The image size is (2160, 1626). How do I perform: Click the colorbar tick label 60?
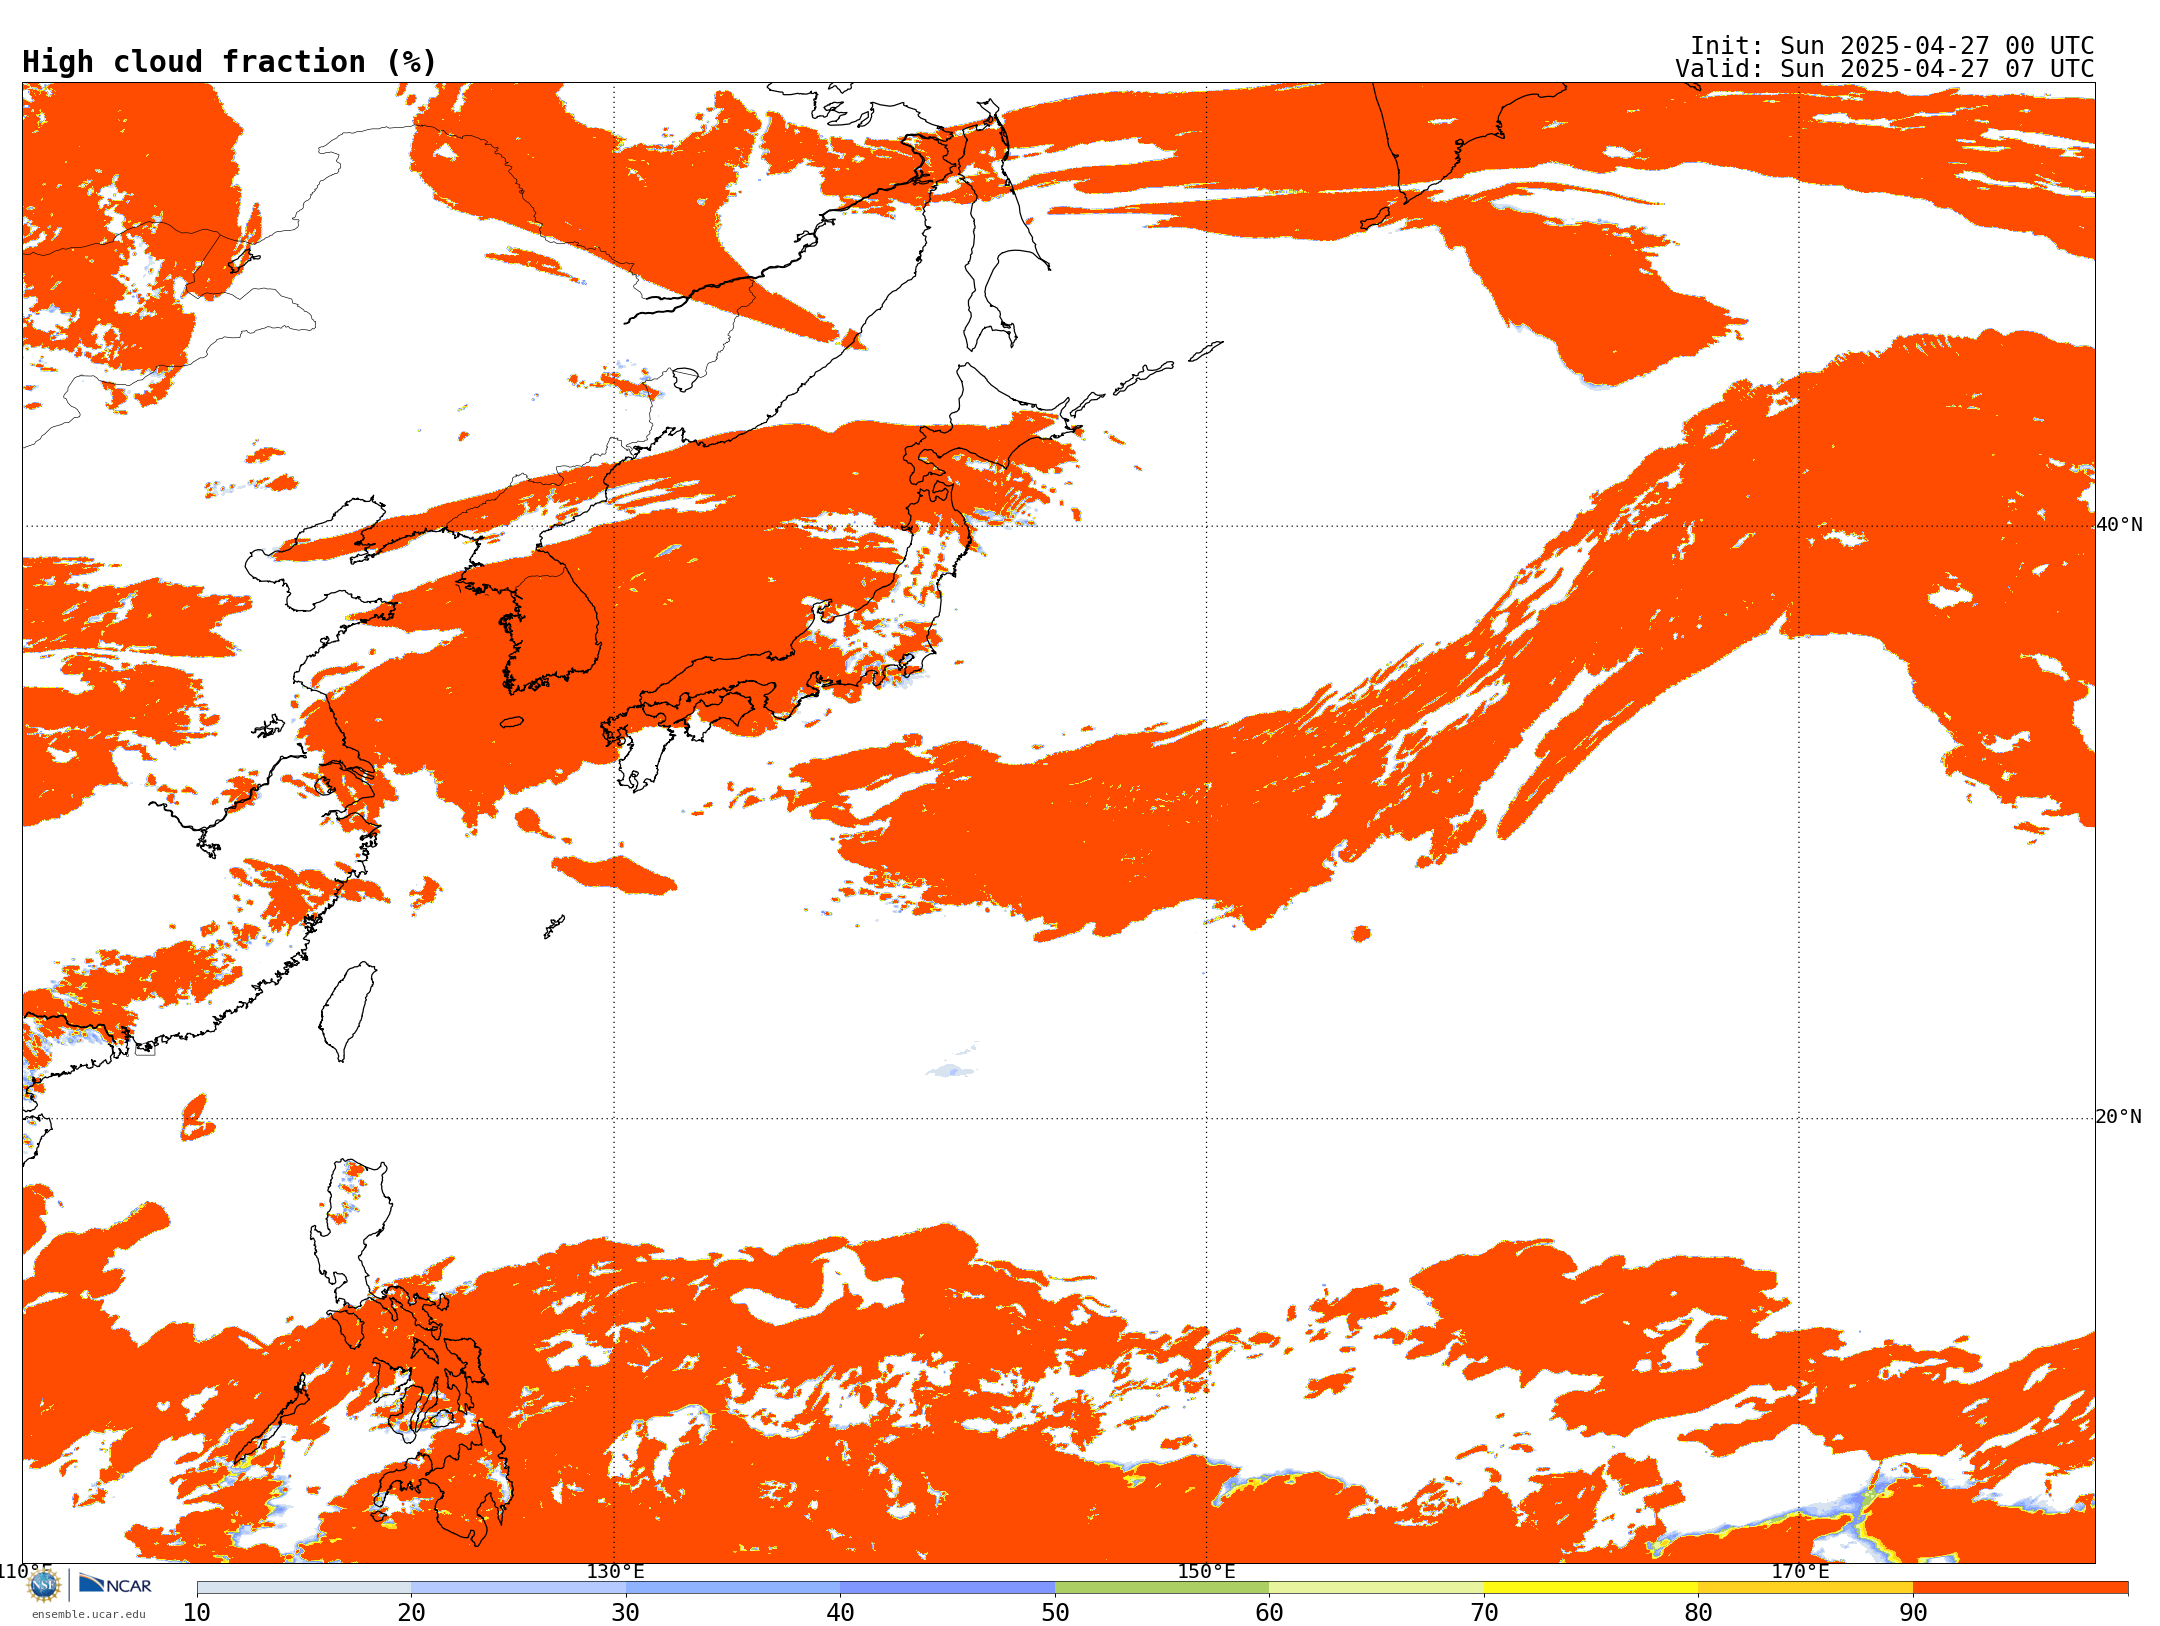(1269, 1613)
